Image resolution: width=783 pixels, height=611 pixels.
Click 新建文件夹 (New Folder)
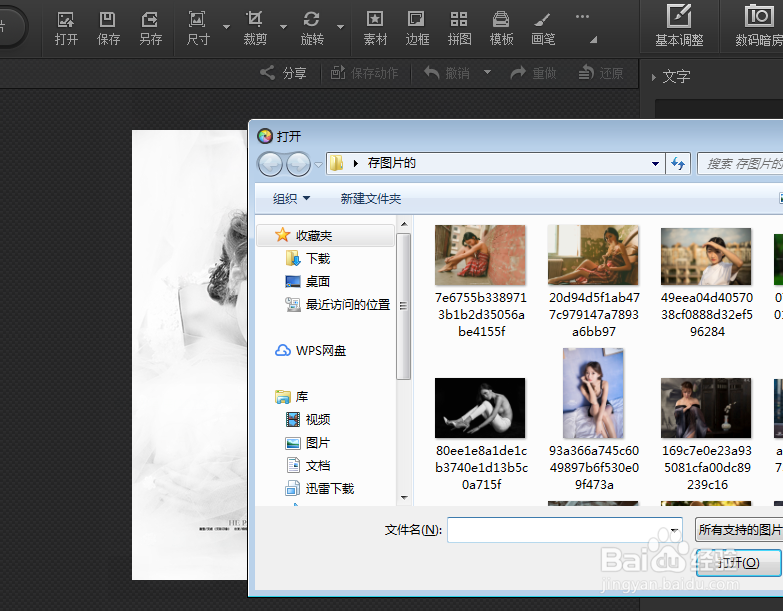[371, 199]
